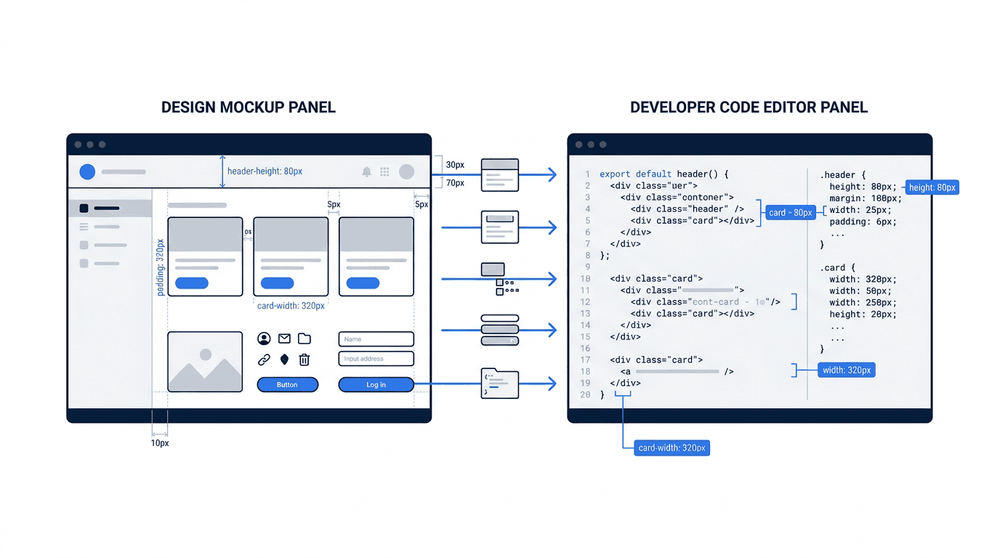
Task: Click the Input address field
Action: (376, 358)
